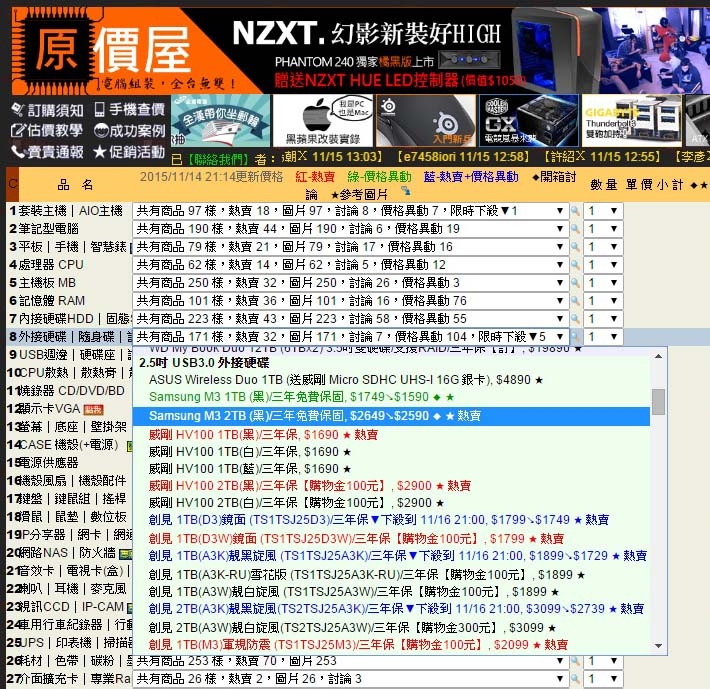Click magnifier icon beside 筆記型電腦 row

coord(575,229)
